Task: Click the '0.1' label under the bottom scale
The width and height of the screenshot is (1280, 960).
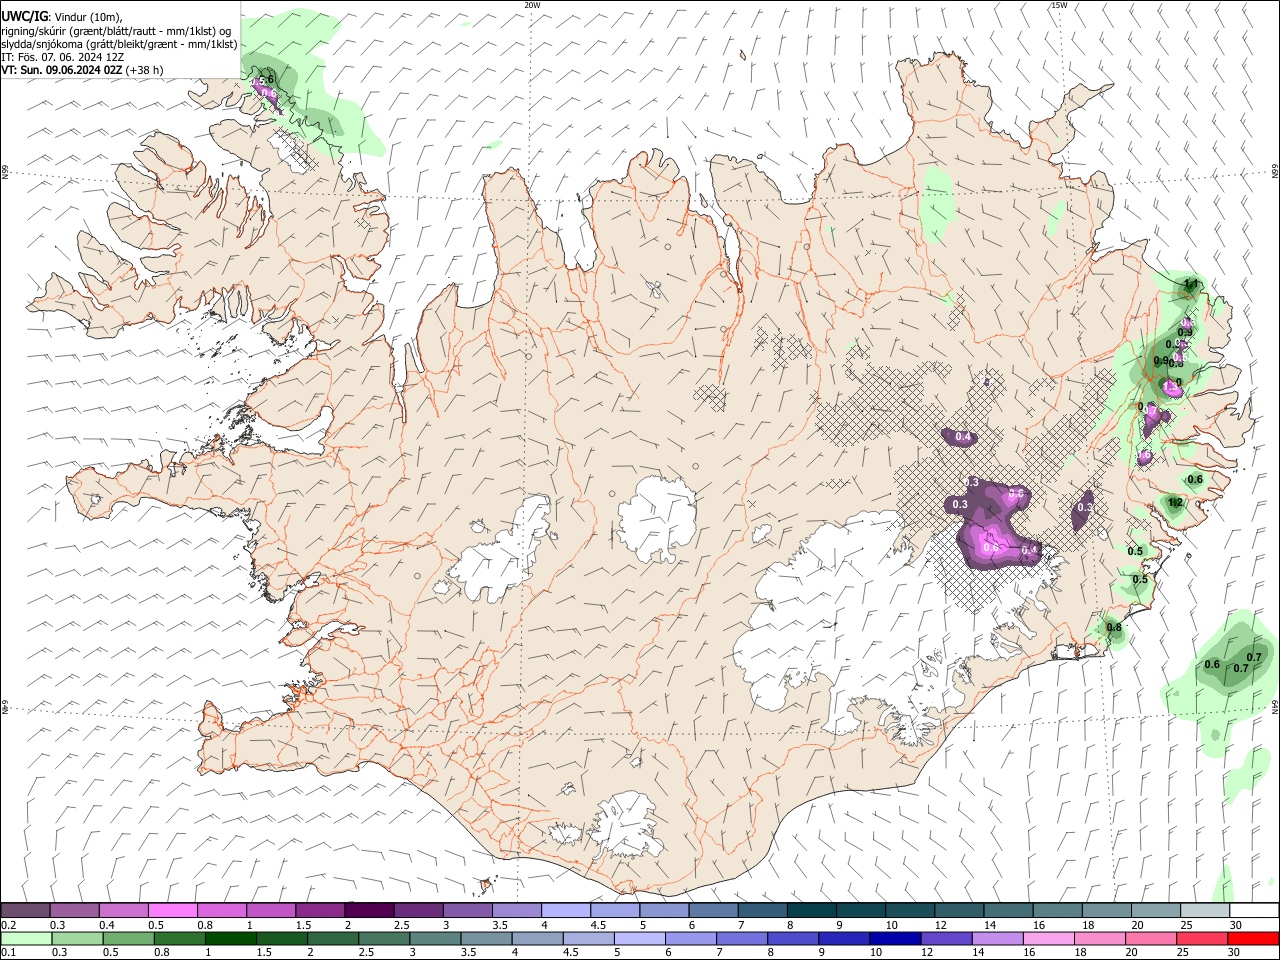Action: [9, 953]
